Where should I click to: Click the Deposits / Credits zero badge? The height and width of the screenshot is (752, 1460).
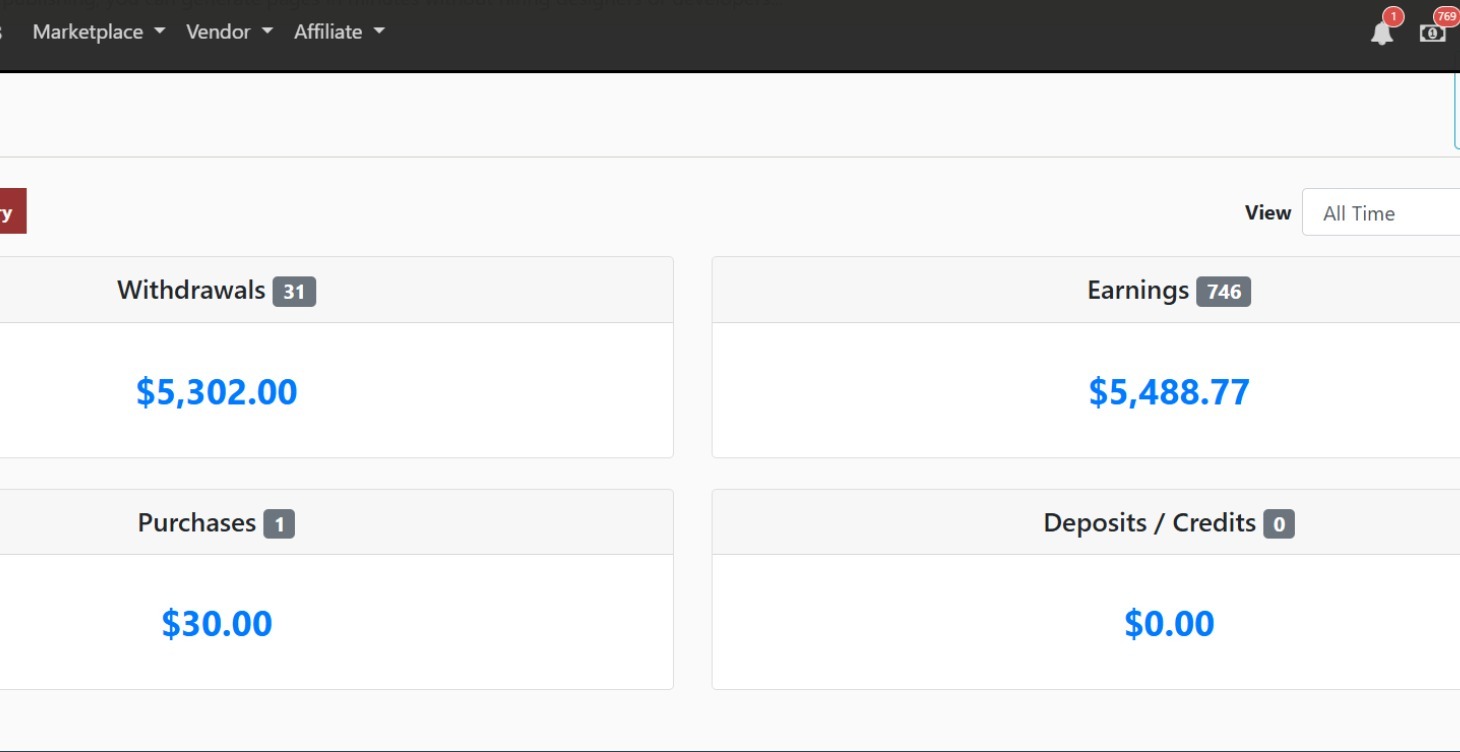tap(1278, 523)
